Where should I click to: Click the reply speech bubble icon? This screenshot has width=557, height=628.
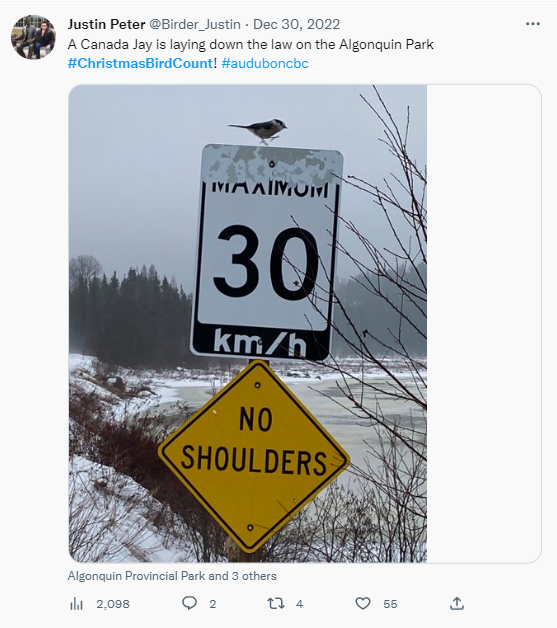[189, 603]
